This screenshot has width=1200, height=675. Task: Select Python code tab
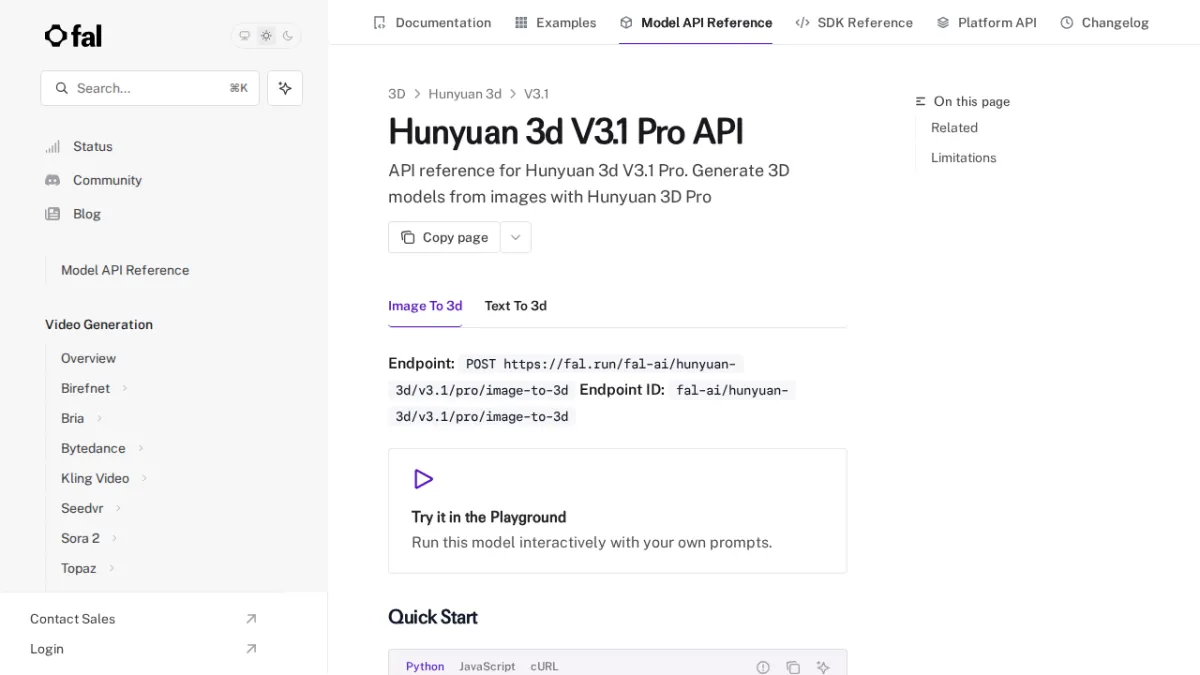point(425,666)
